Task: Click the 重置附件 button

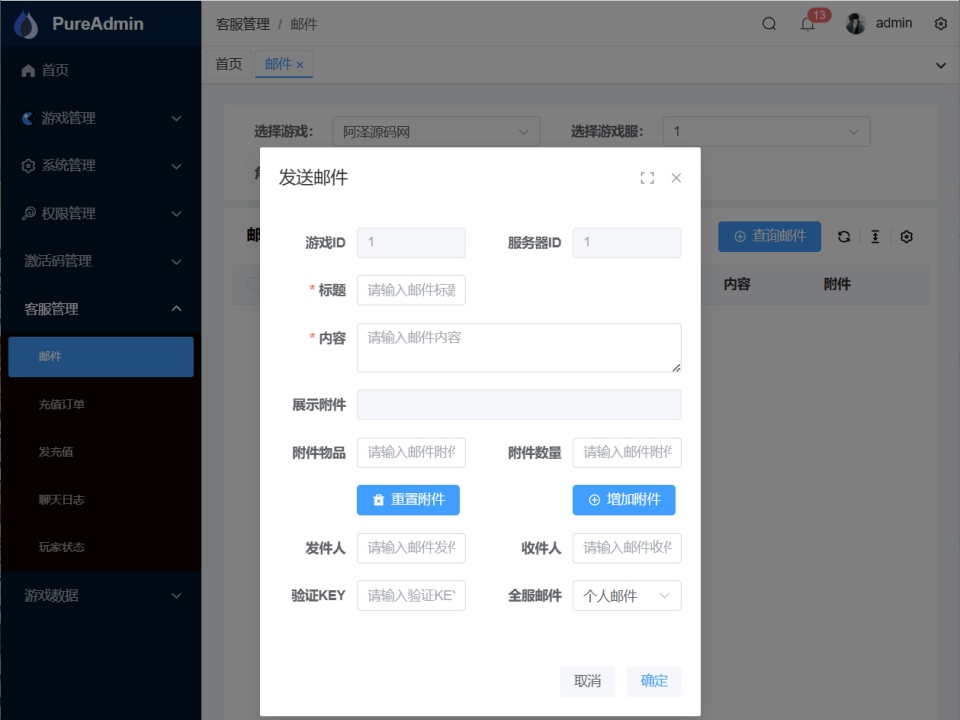Action: [408, 500]
